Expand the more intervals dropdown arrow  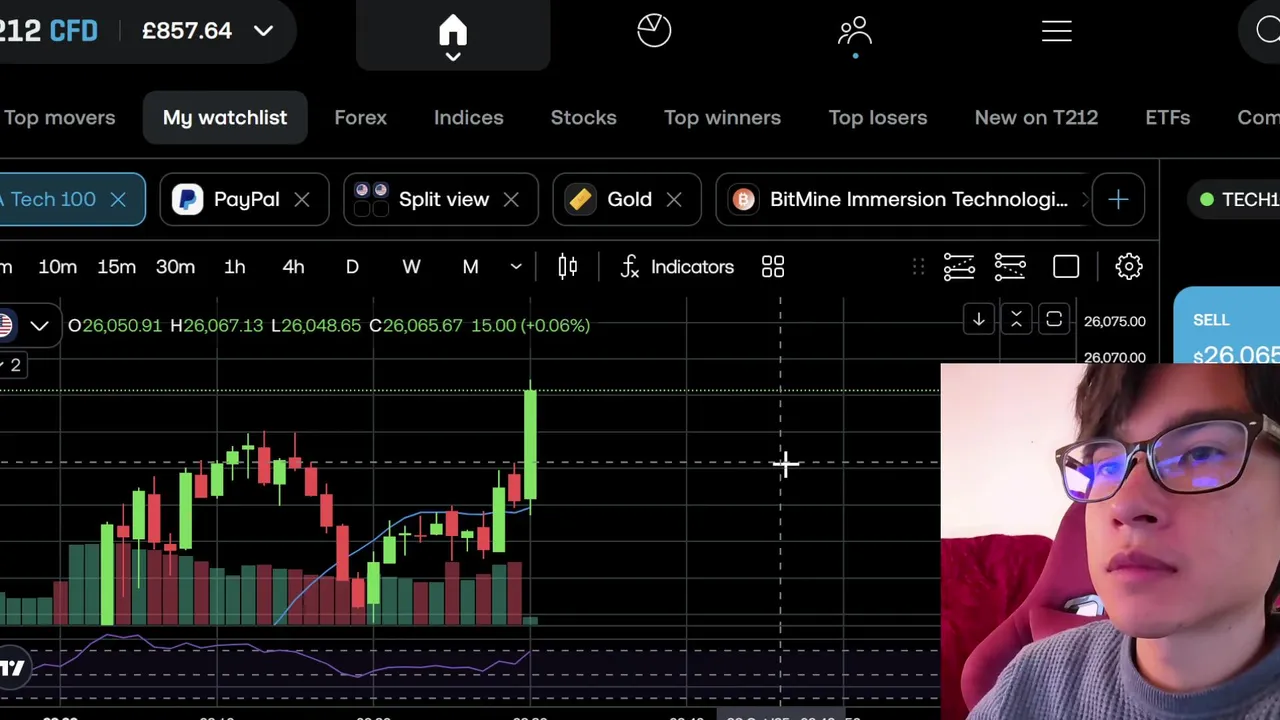click(516, 267)
